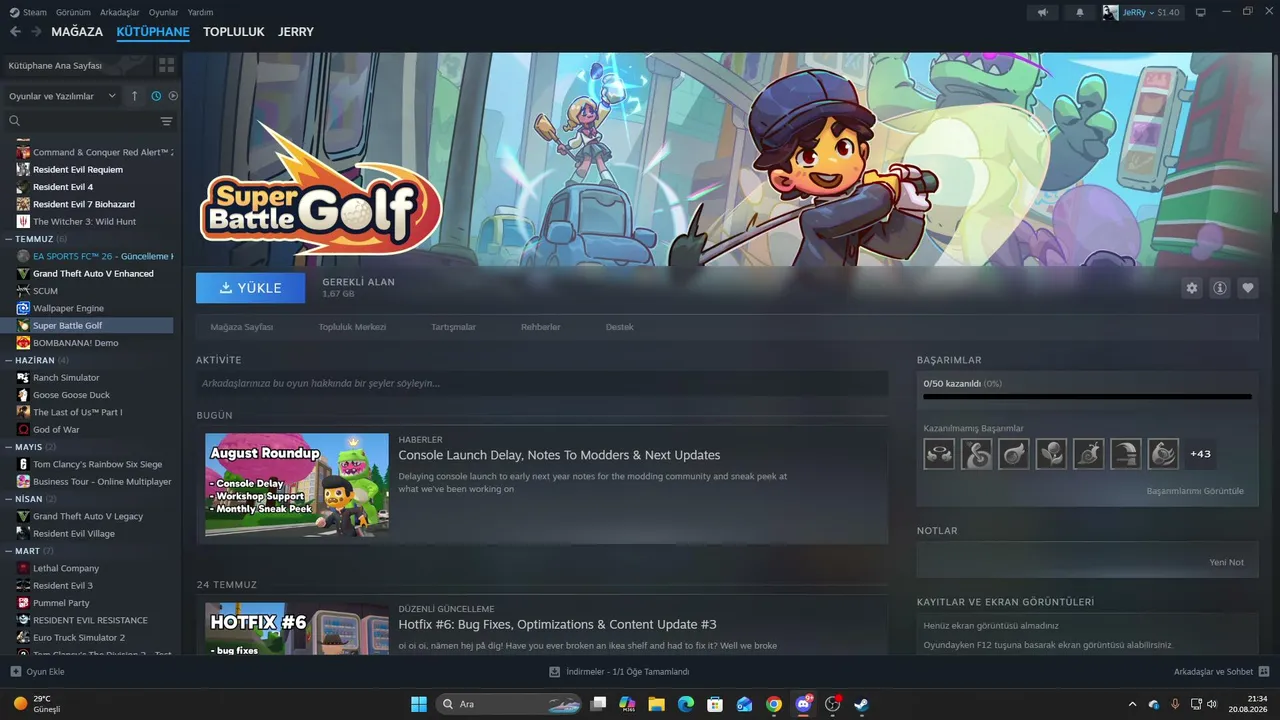Open the game settings gear icon
This screenshot has height=720, width=1280.
(x=1192, y=288)
